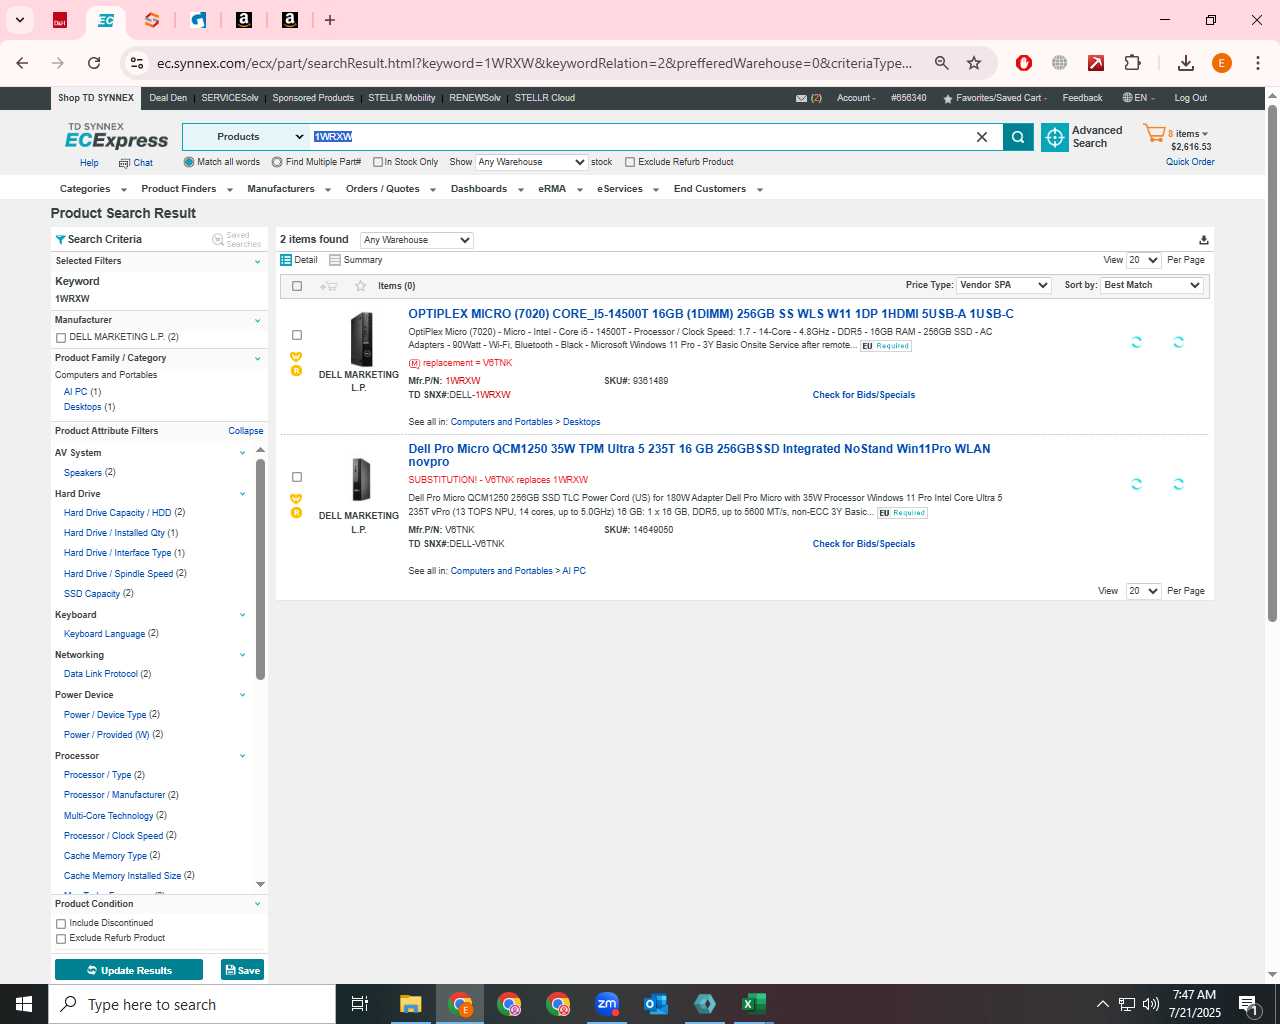Screen dimensions: 1280x1024
Task: Open the Adobe Acrobat extension icon
Action: (1096, 63)
